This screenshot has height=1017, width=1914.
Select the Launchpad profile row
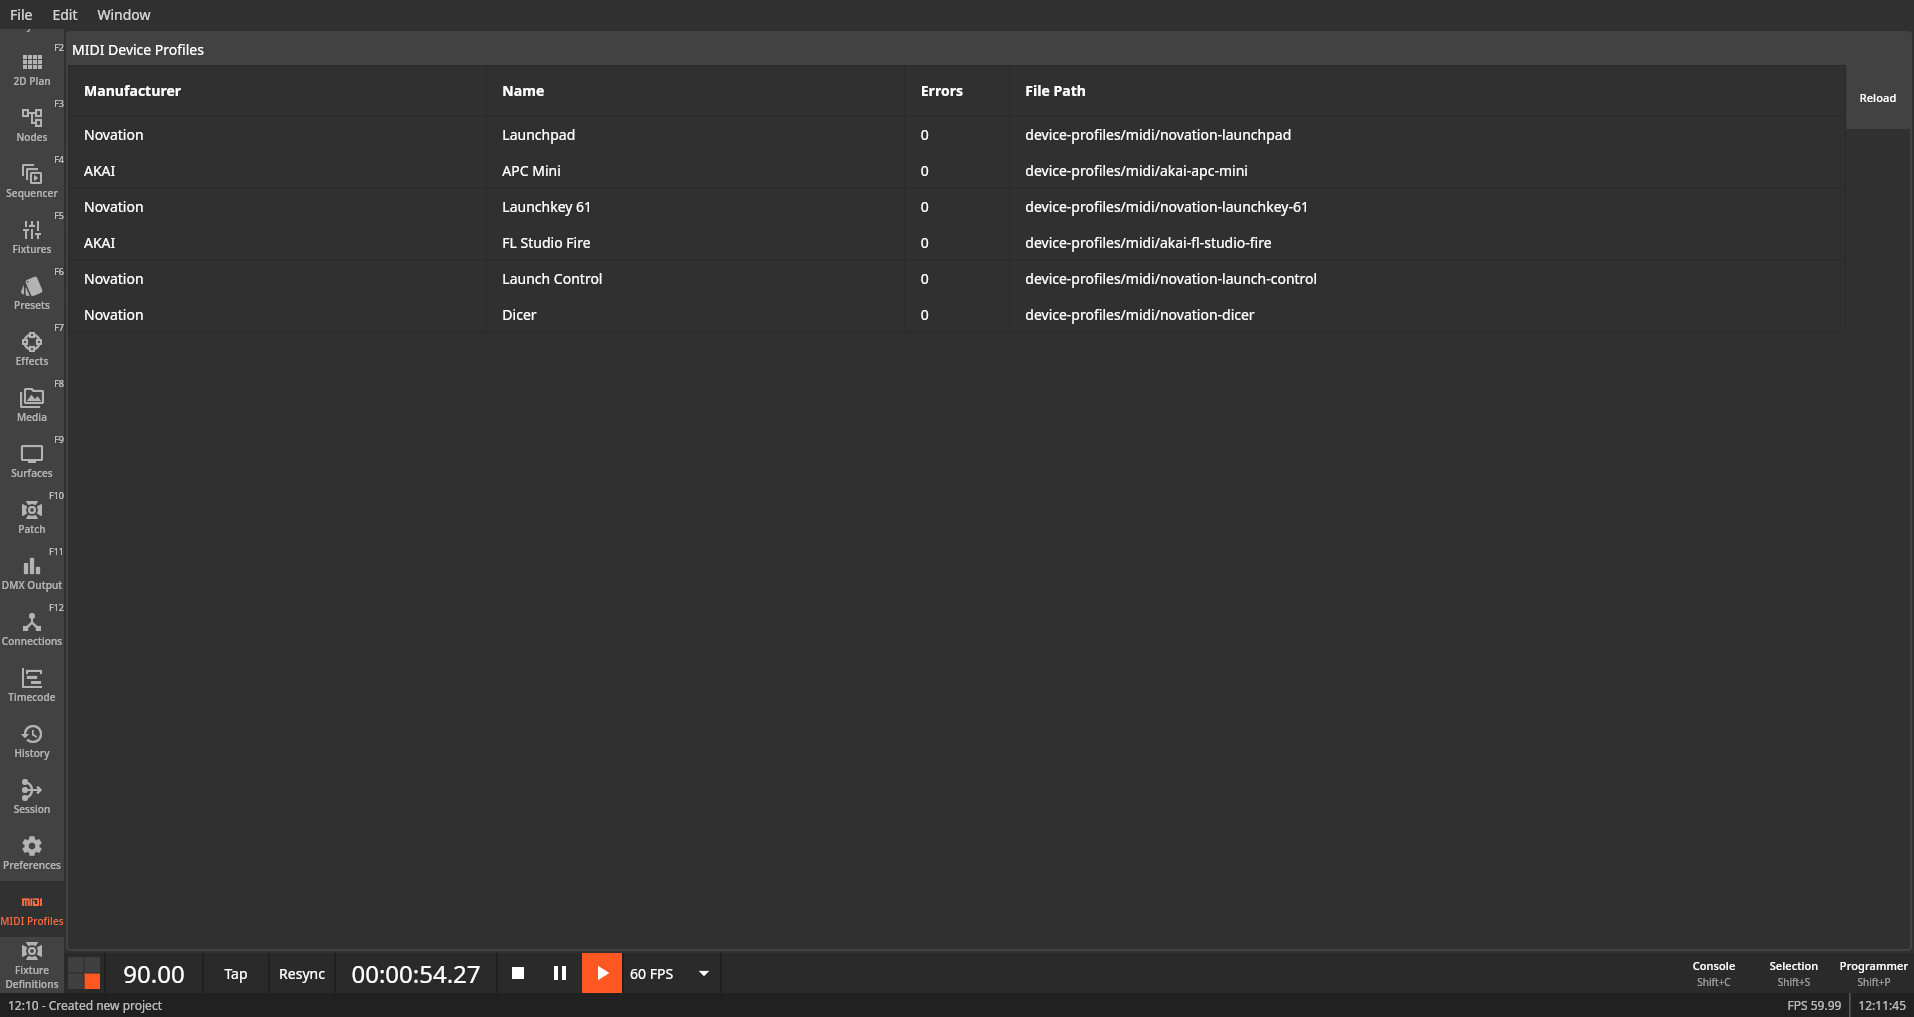pyautogui.click(x=957, y=135)
